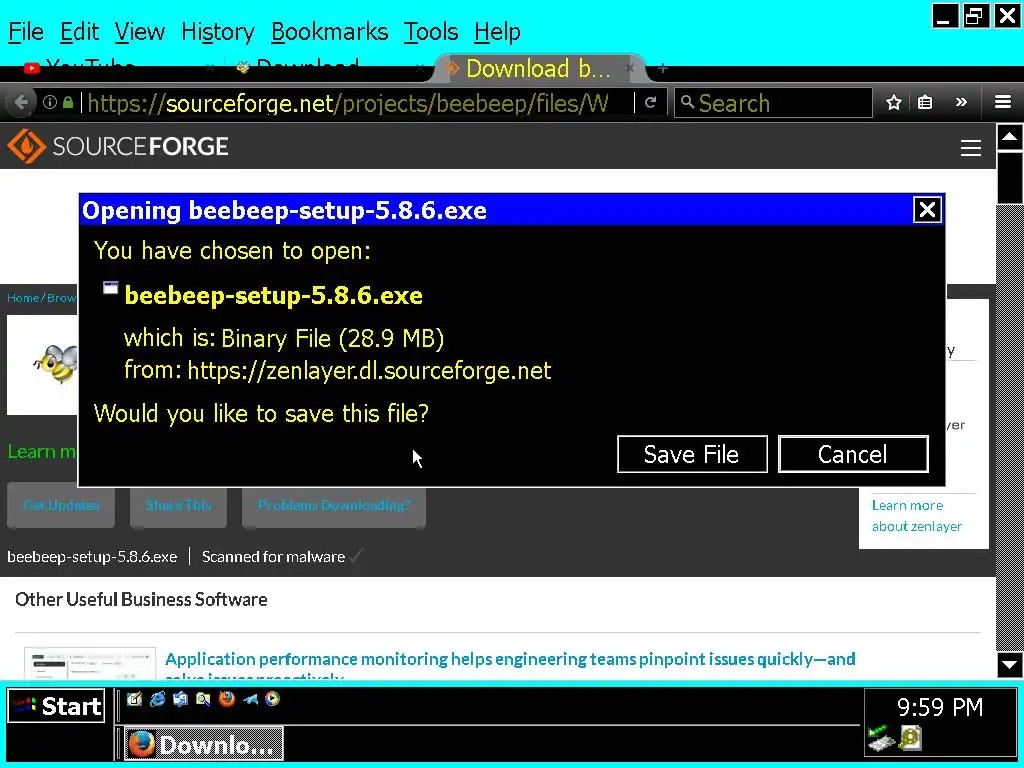
Task: Open the Firefox hamburger menu
Action: pos(1003,103)
